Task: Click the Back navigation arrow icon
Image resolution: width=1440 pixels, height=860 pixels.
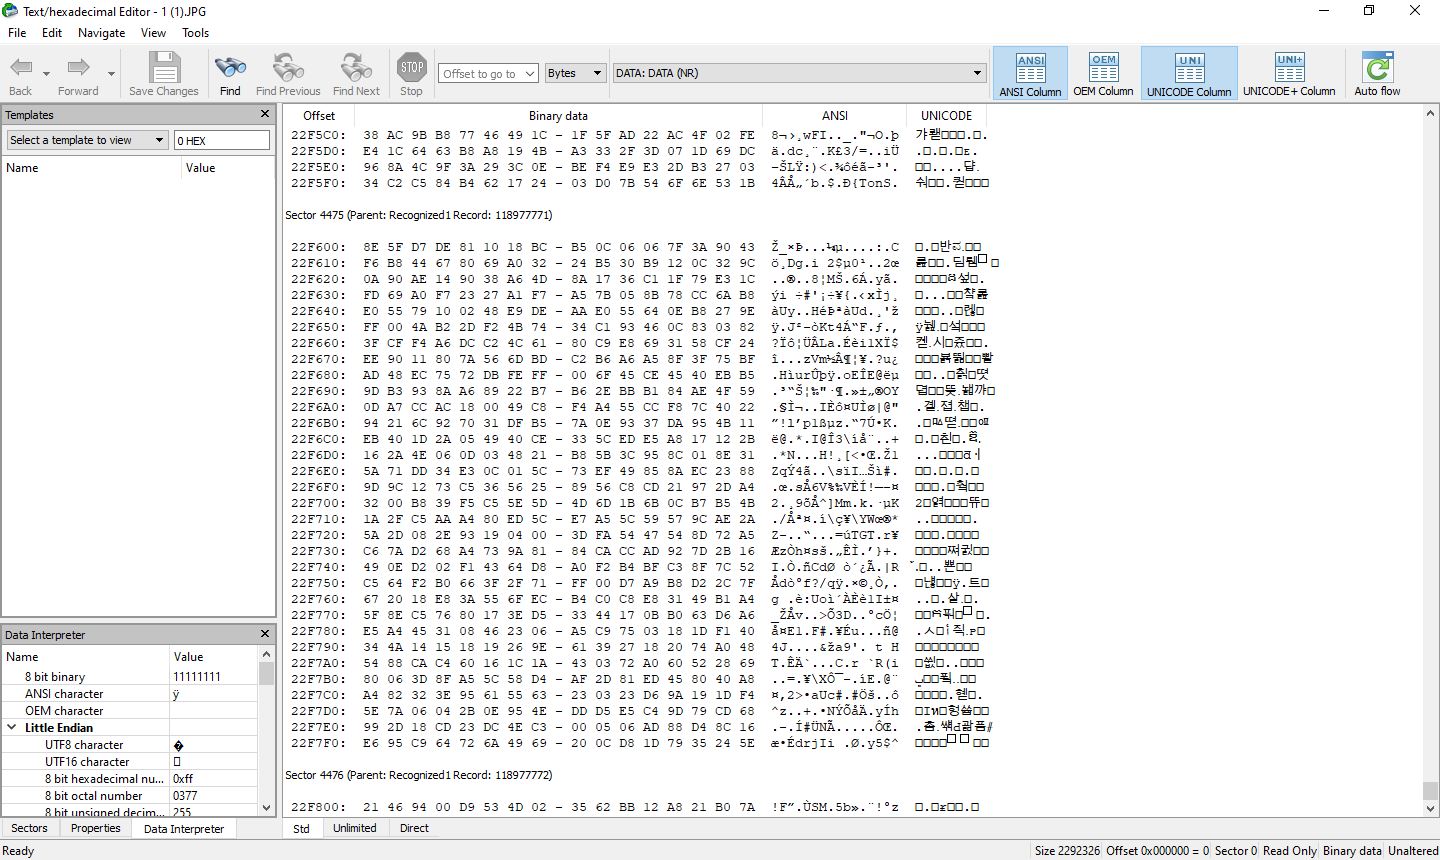Action: [x=21, y=68]
